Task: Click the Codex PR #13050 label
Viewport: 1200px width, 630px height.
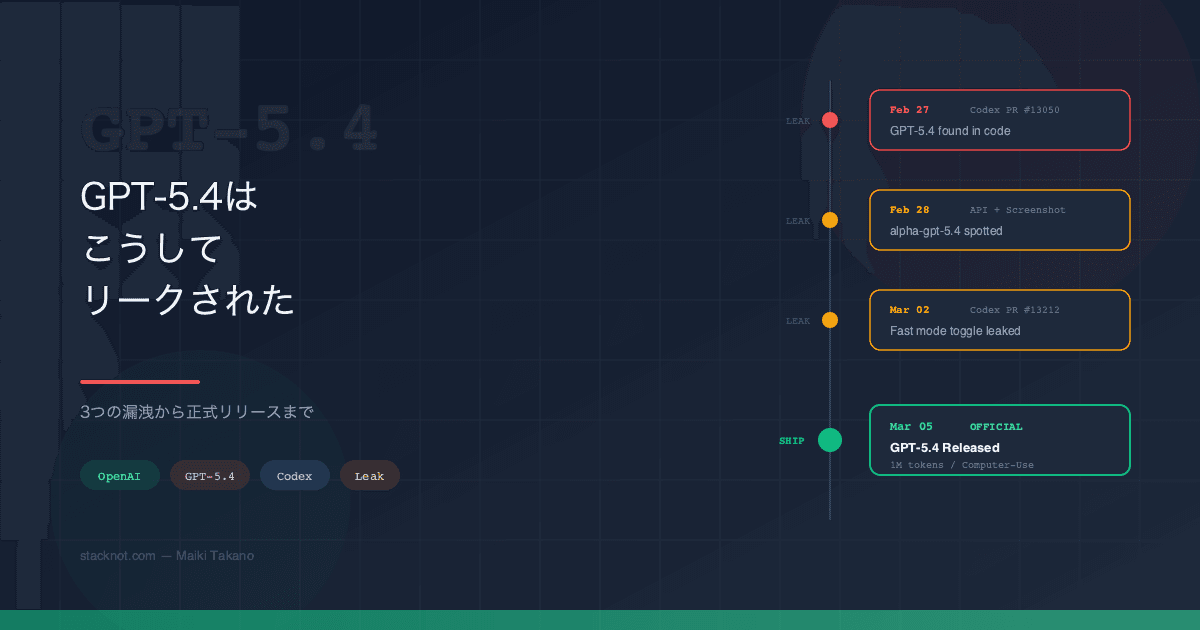Action: click(x=1014, y=110)
